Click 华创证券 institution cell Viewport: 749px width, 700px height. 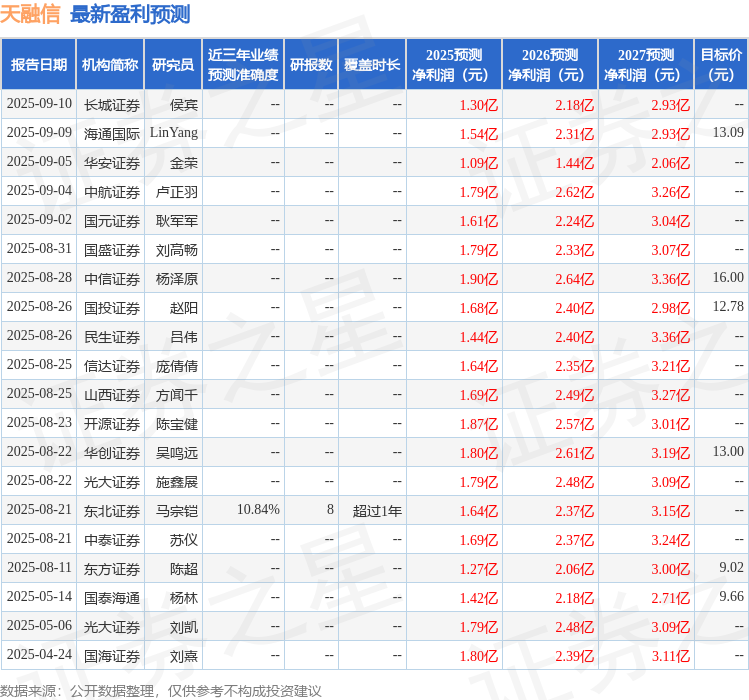(112, 453)
